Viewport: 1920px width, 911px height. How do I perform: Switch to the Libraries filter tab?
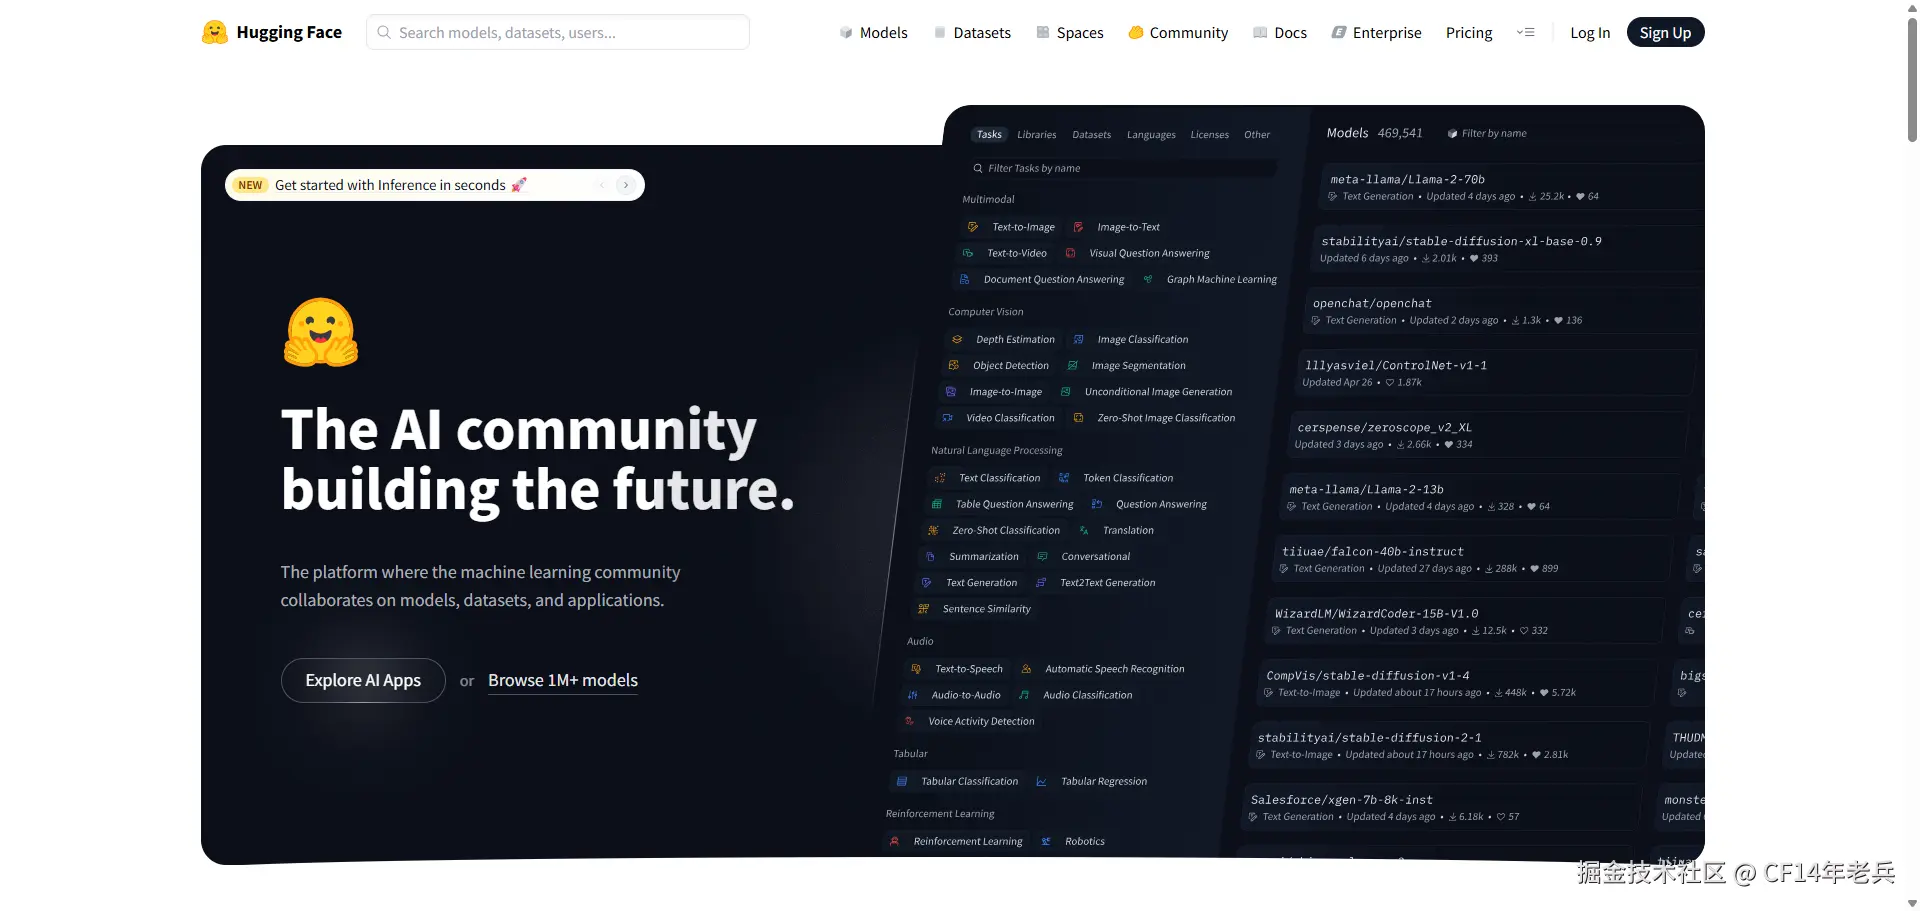(x=1037, y=135)
